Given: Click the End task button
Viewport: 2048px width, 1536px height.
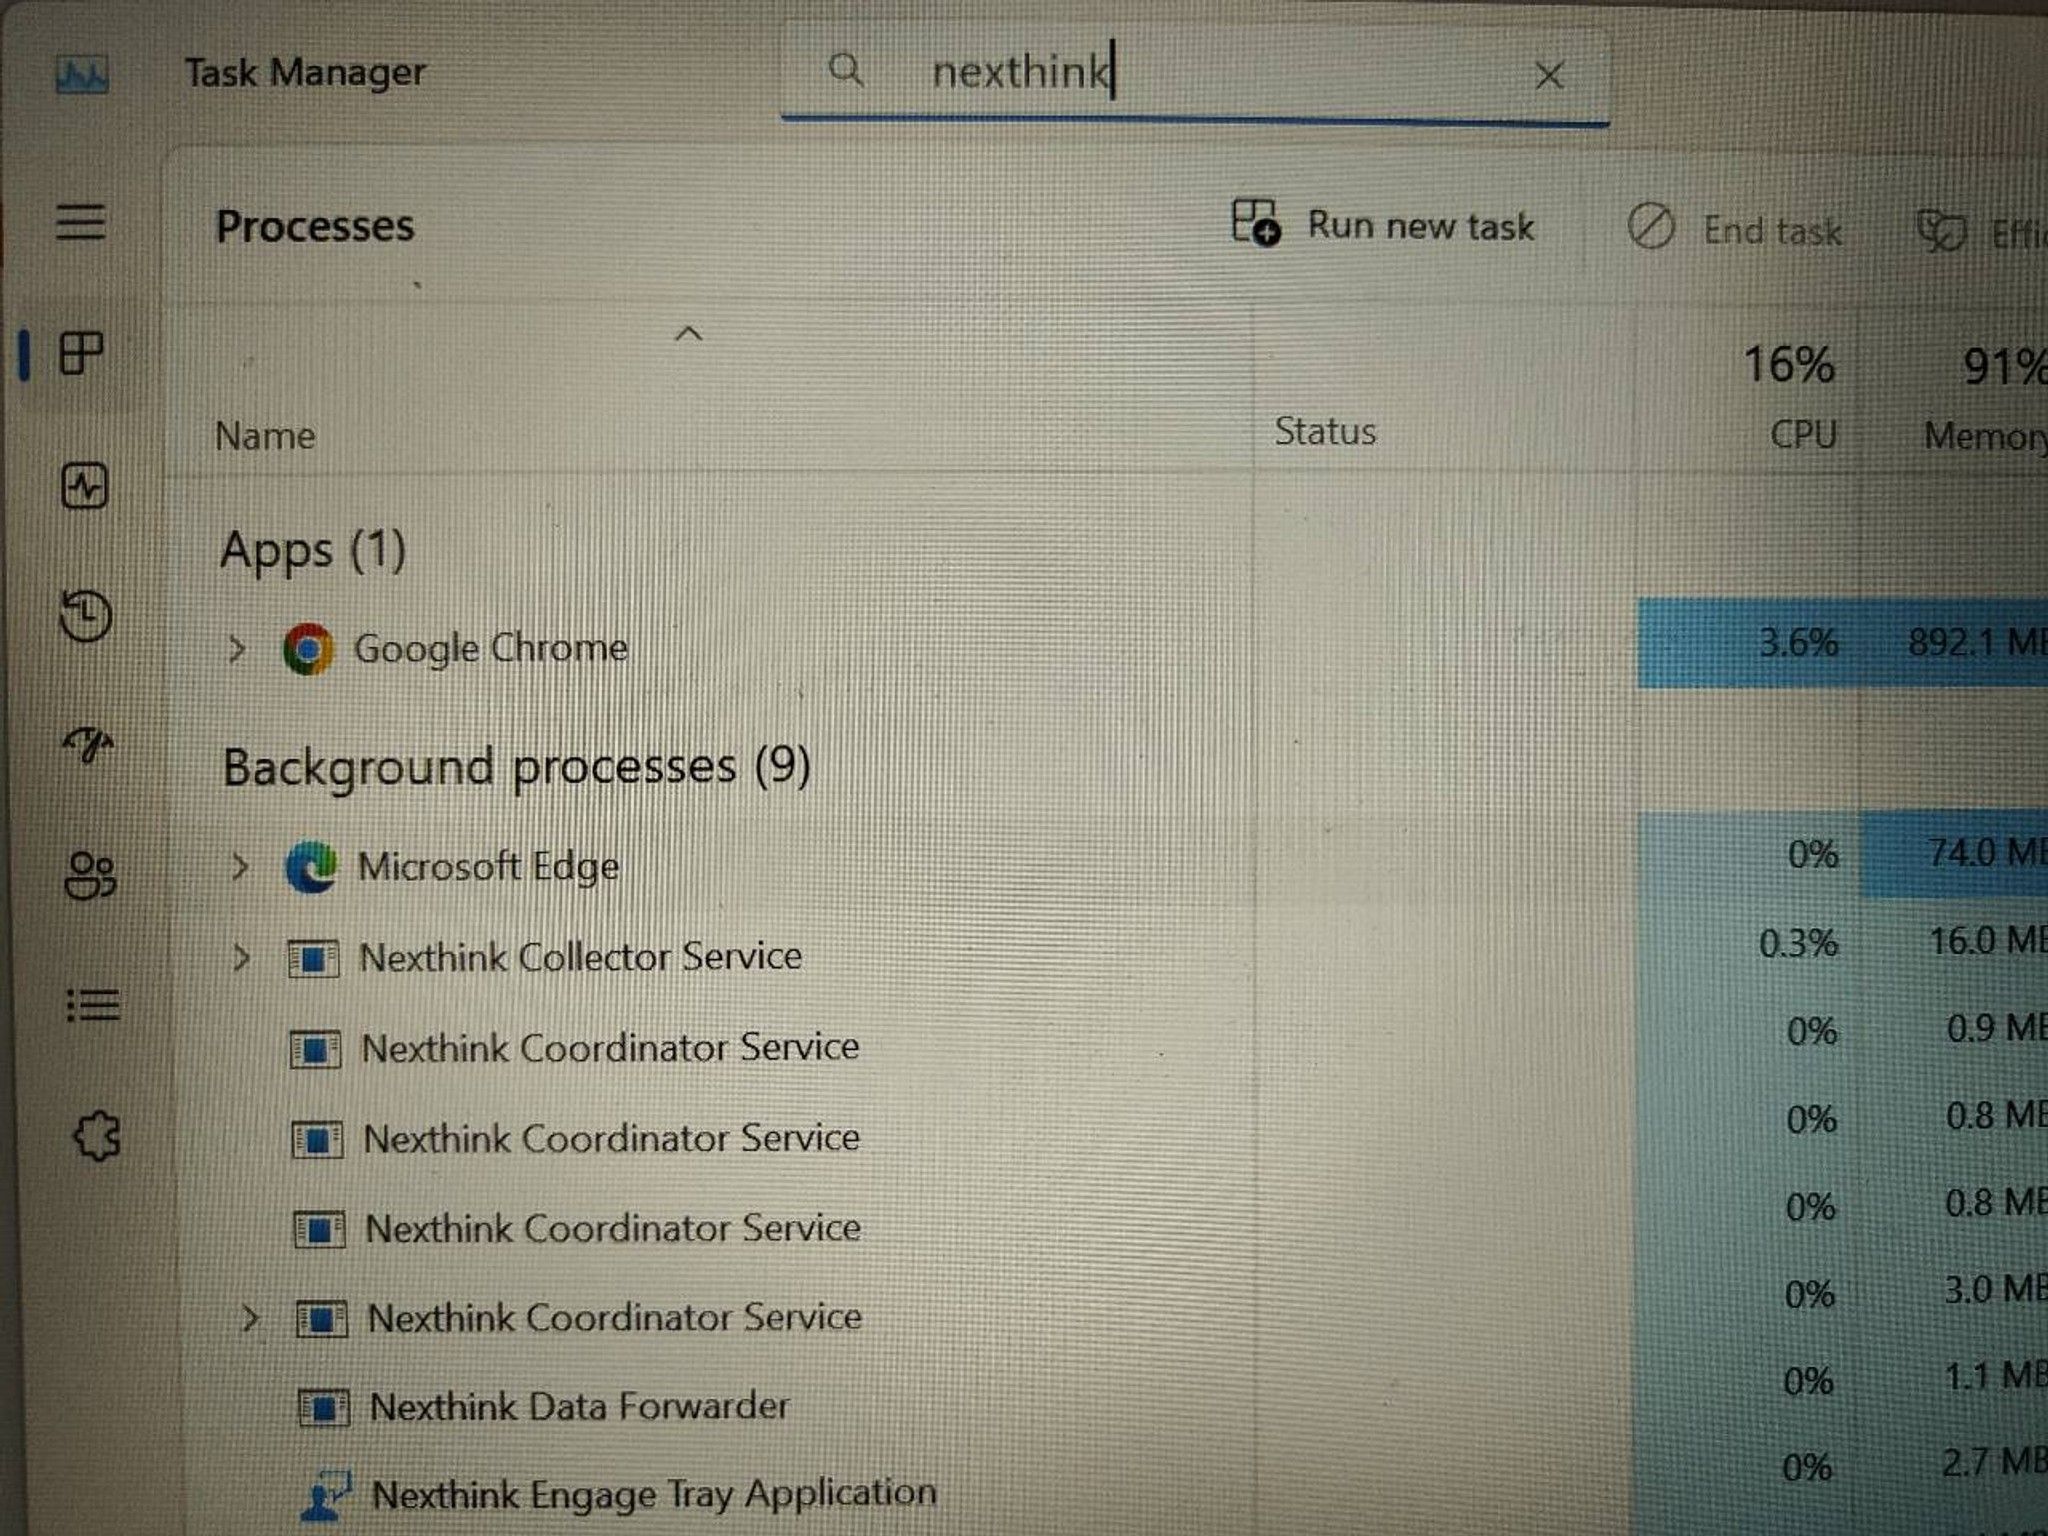Looking at the screenshot, I should tap(1735, 229).
